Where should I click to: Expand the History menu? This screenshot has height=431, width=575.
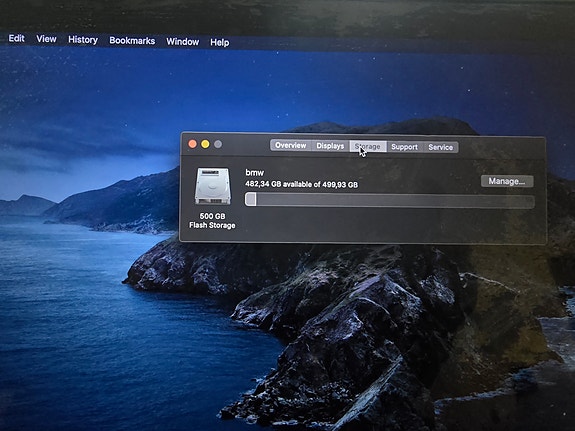(83, 40)
